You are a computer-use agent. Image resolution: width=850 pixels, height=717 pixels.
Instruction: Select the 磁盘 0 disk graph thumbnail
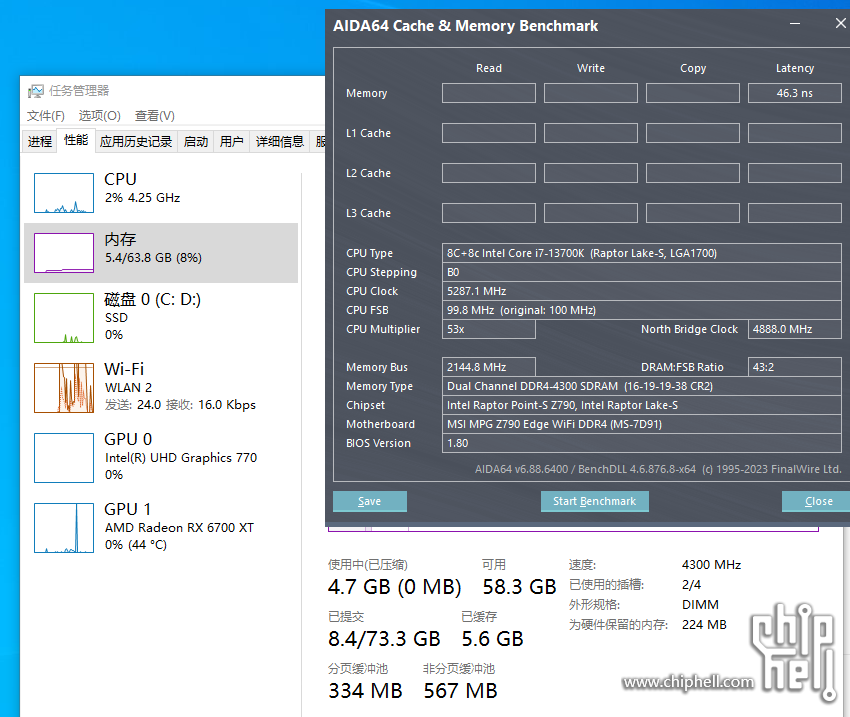point(64,318)
